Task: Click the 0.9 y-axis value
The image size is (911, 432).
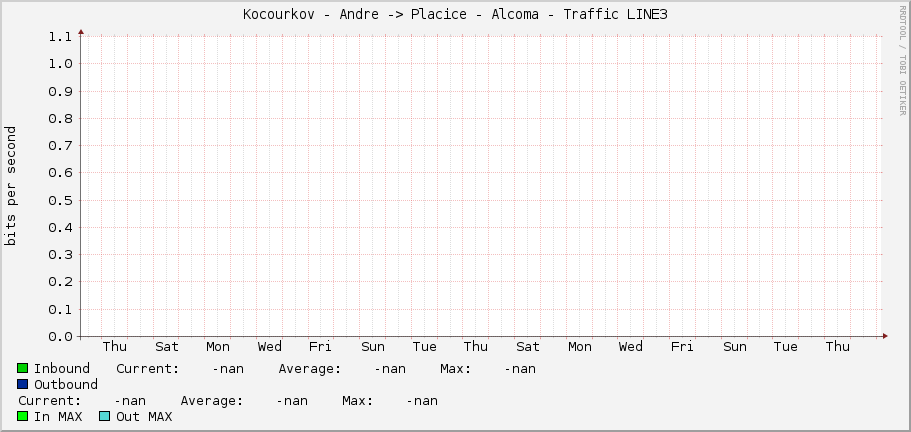Action: 60,91
